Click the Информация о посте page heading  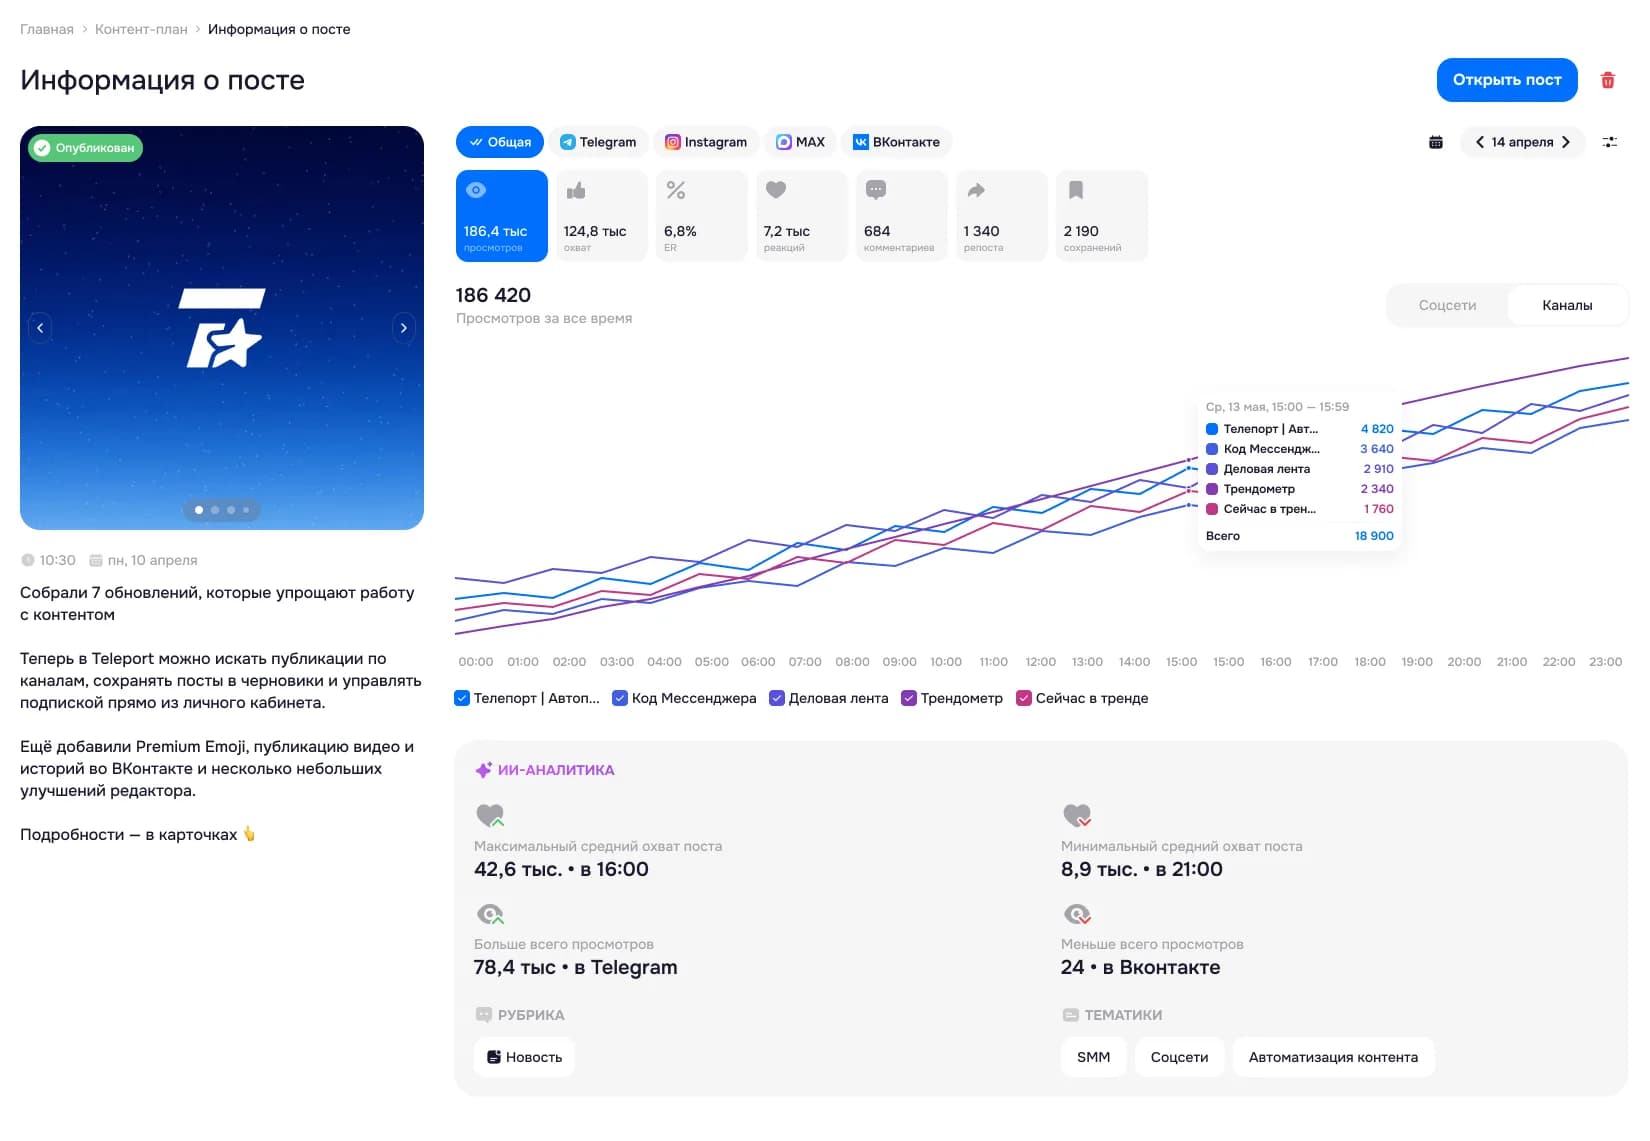(x=163, y=80)
